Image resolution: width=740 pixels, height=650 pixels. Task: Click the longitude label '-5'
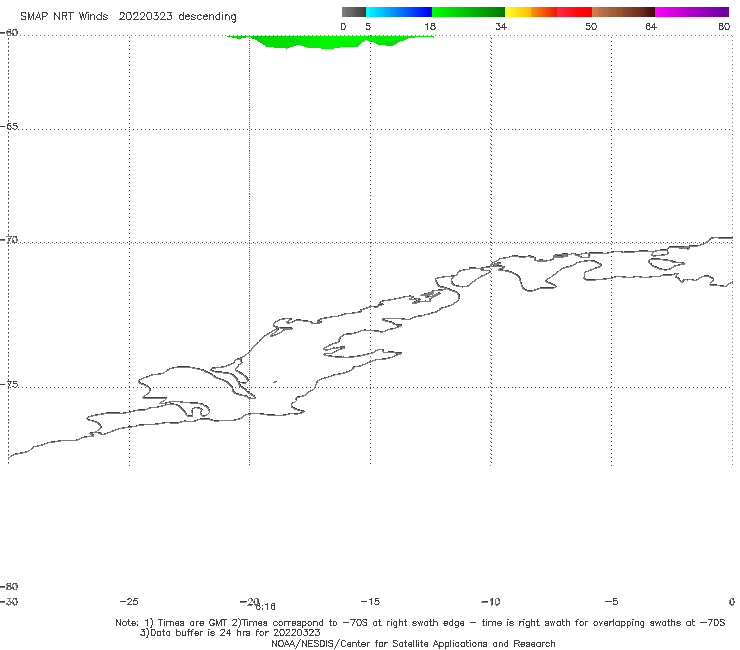tap(611, 602)
